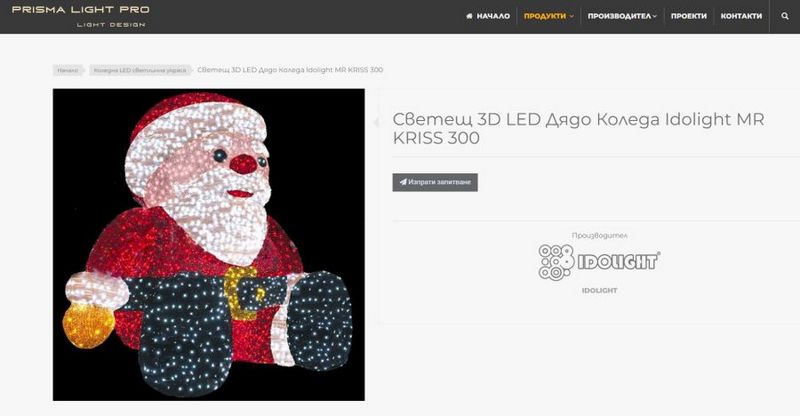Expand the ПРОДУКТИ dropdown arrow
Screen dimensions: 800x416
[x=571, y=16]
